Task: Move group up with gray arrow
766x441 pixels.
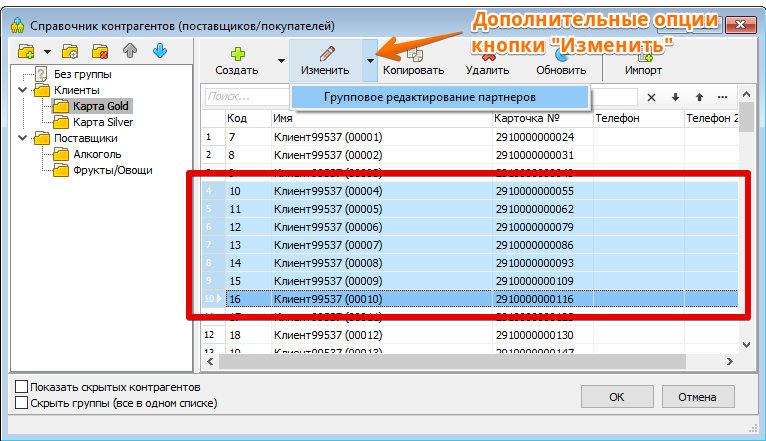Action: point(128,51)
